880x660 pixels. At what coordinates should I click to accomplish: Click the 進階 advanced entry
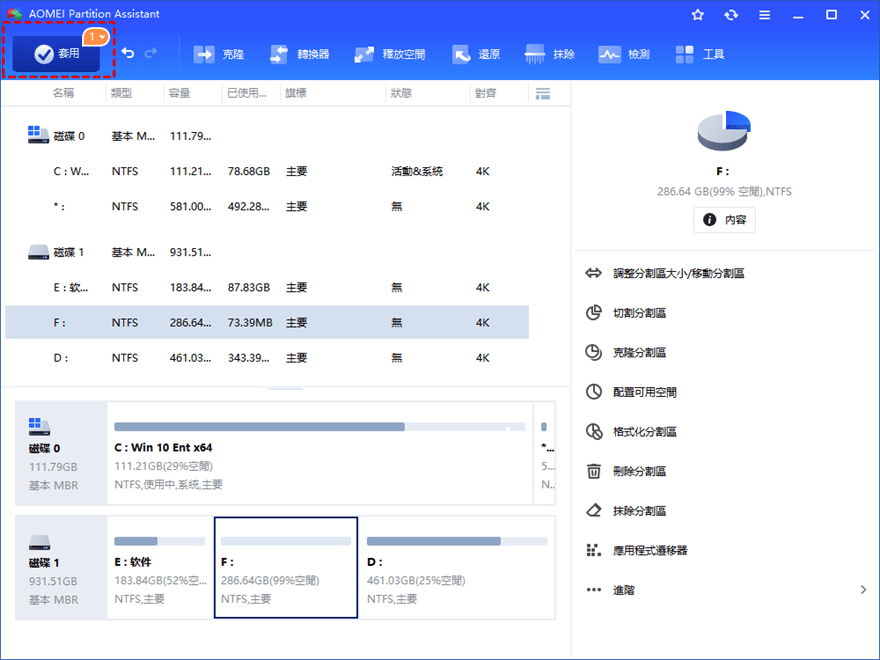(624, 590)
